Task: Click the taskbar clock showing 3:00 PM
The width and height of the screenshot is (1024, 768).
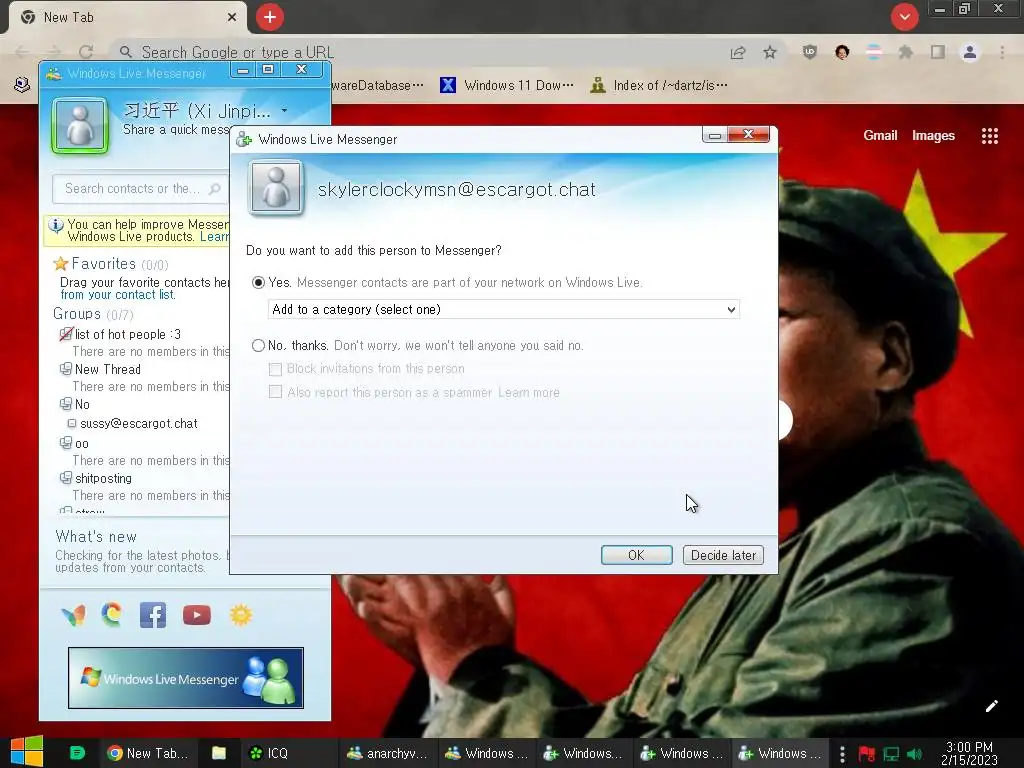Action: pos(969,753)
